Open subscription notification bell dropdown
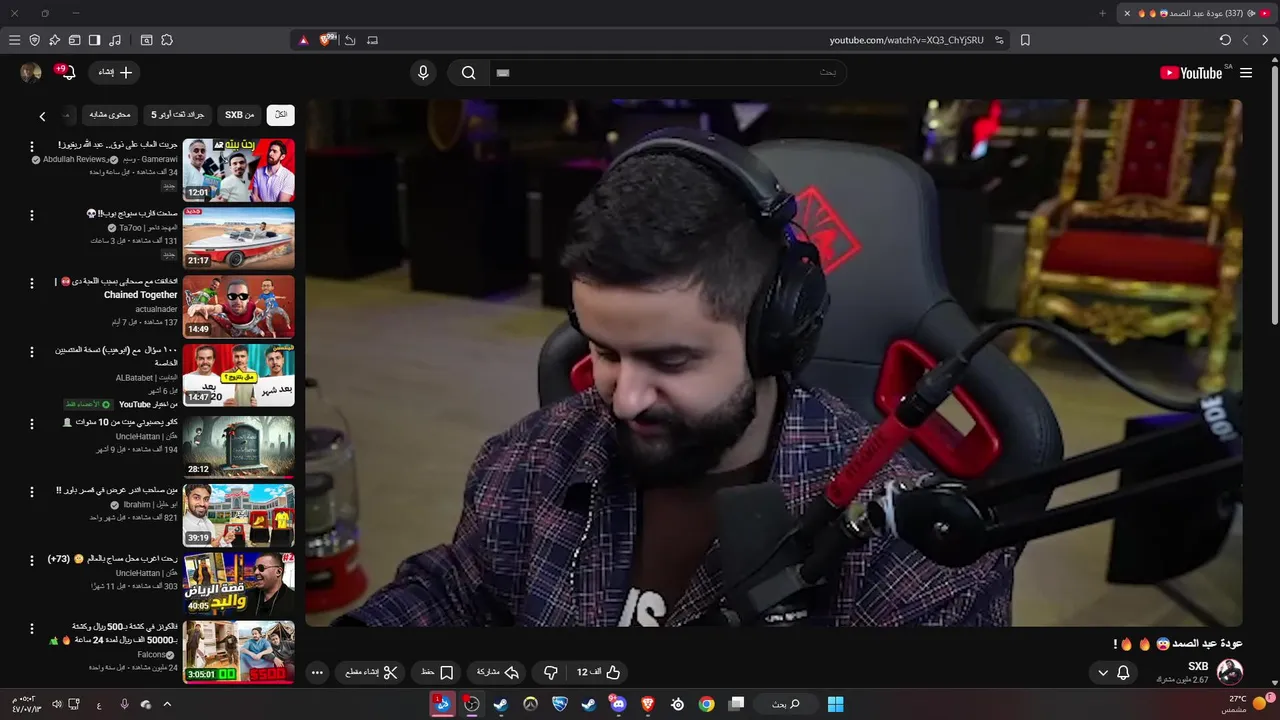Screen dimensions: 1280x720 click(1113, 673)
